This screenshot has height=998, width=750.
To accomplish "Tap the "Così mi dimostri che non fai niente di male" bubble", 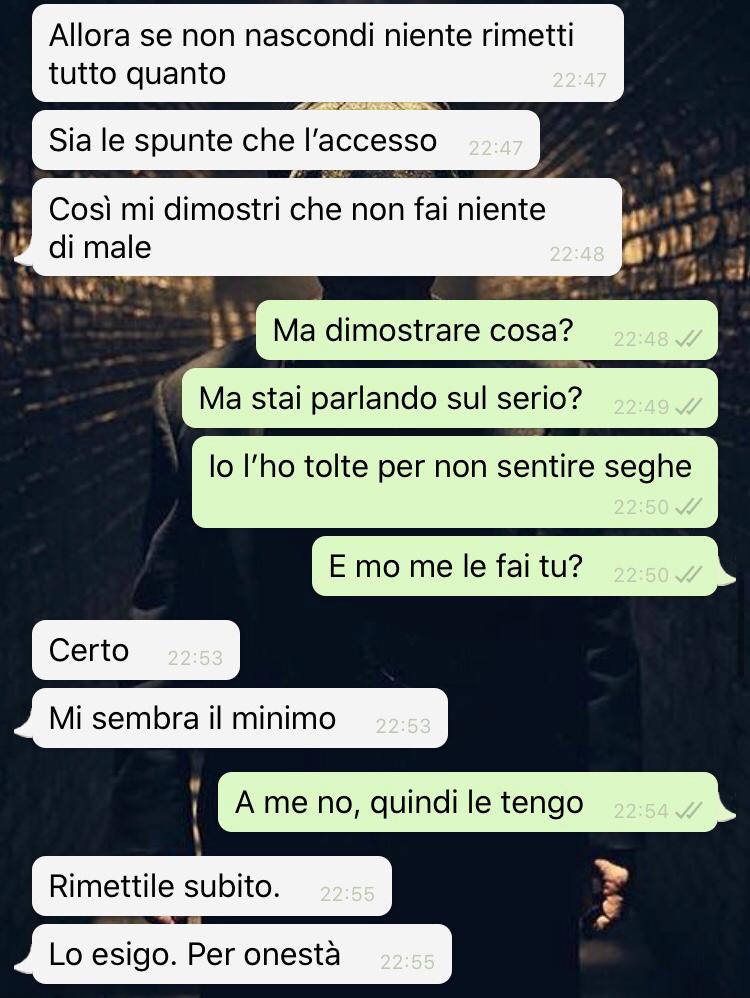I will [327, 227].
